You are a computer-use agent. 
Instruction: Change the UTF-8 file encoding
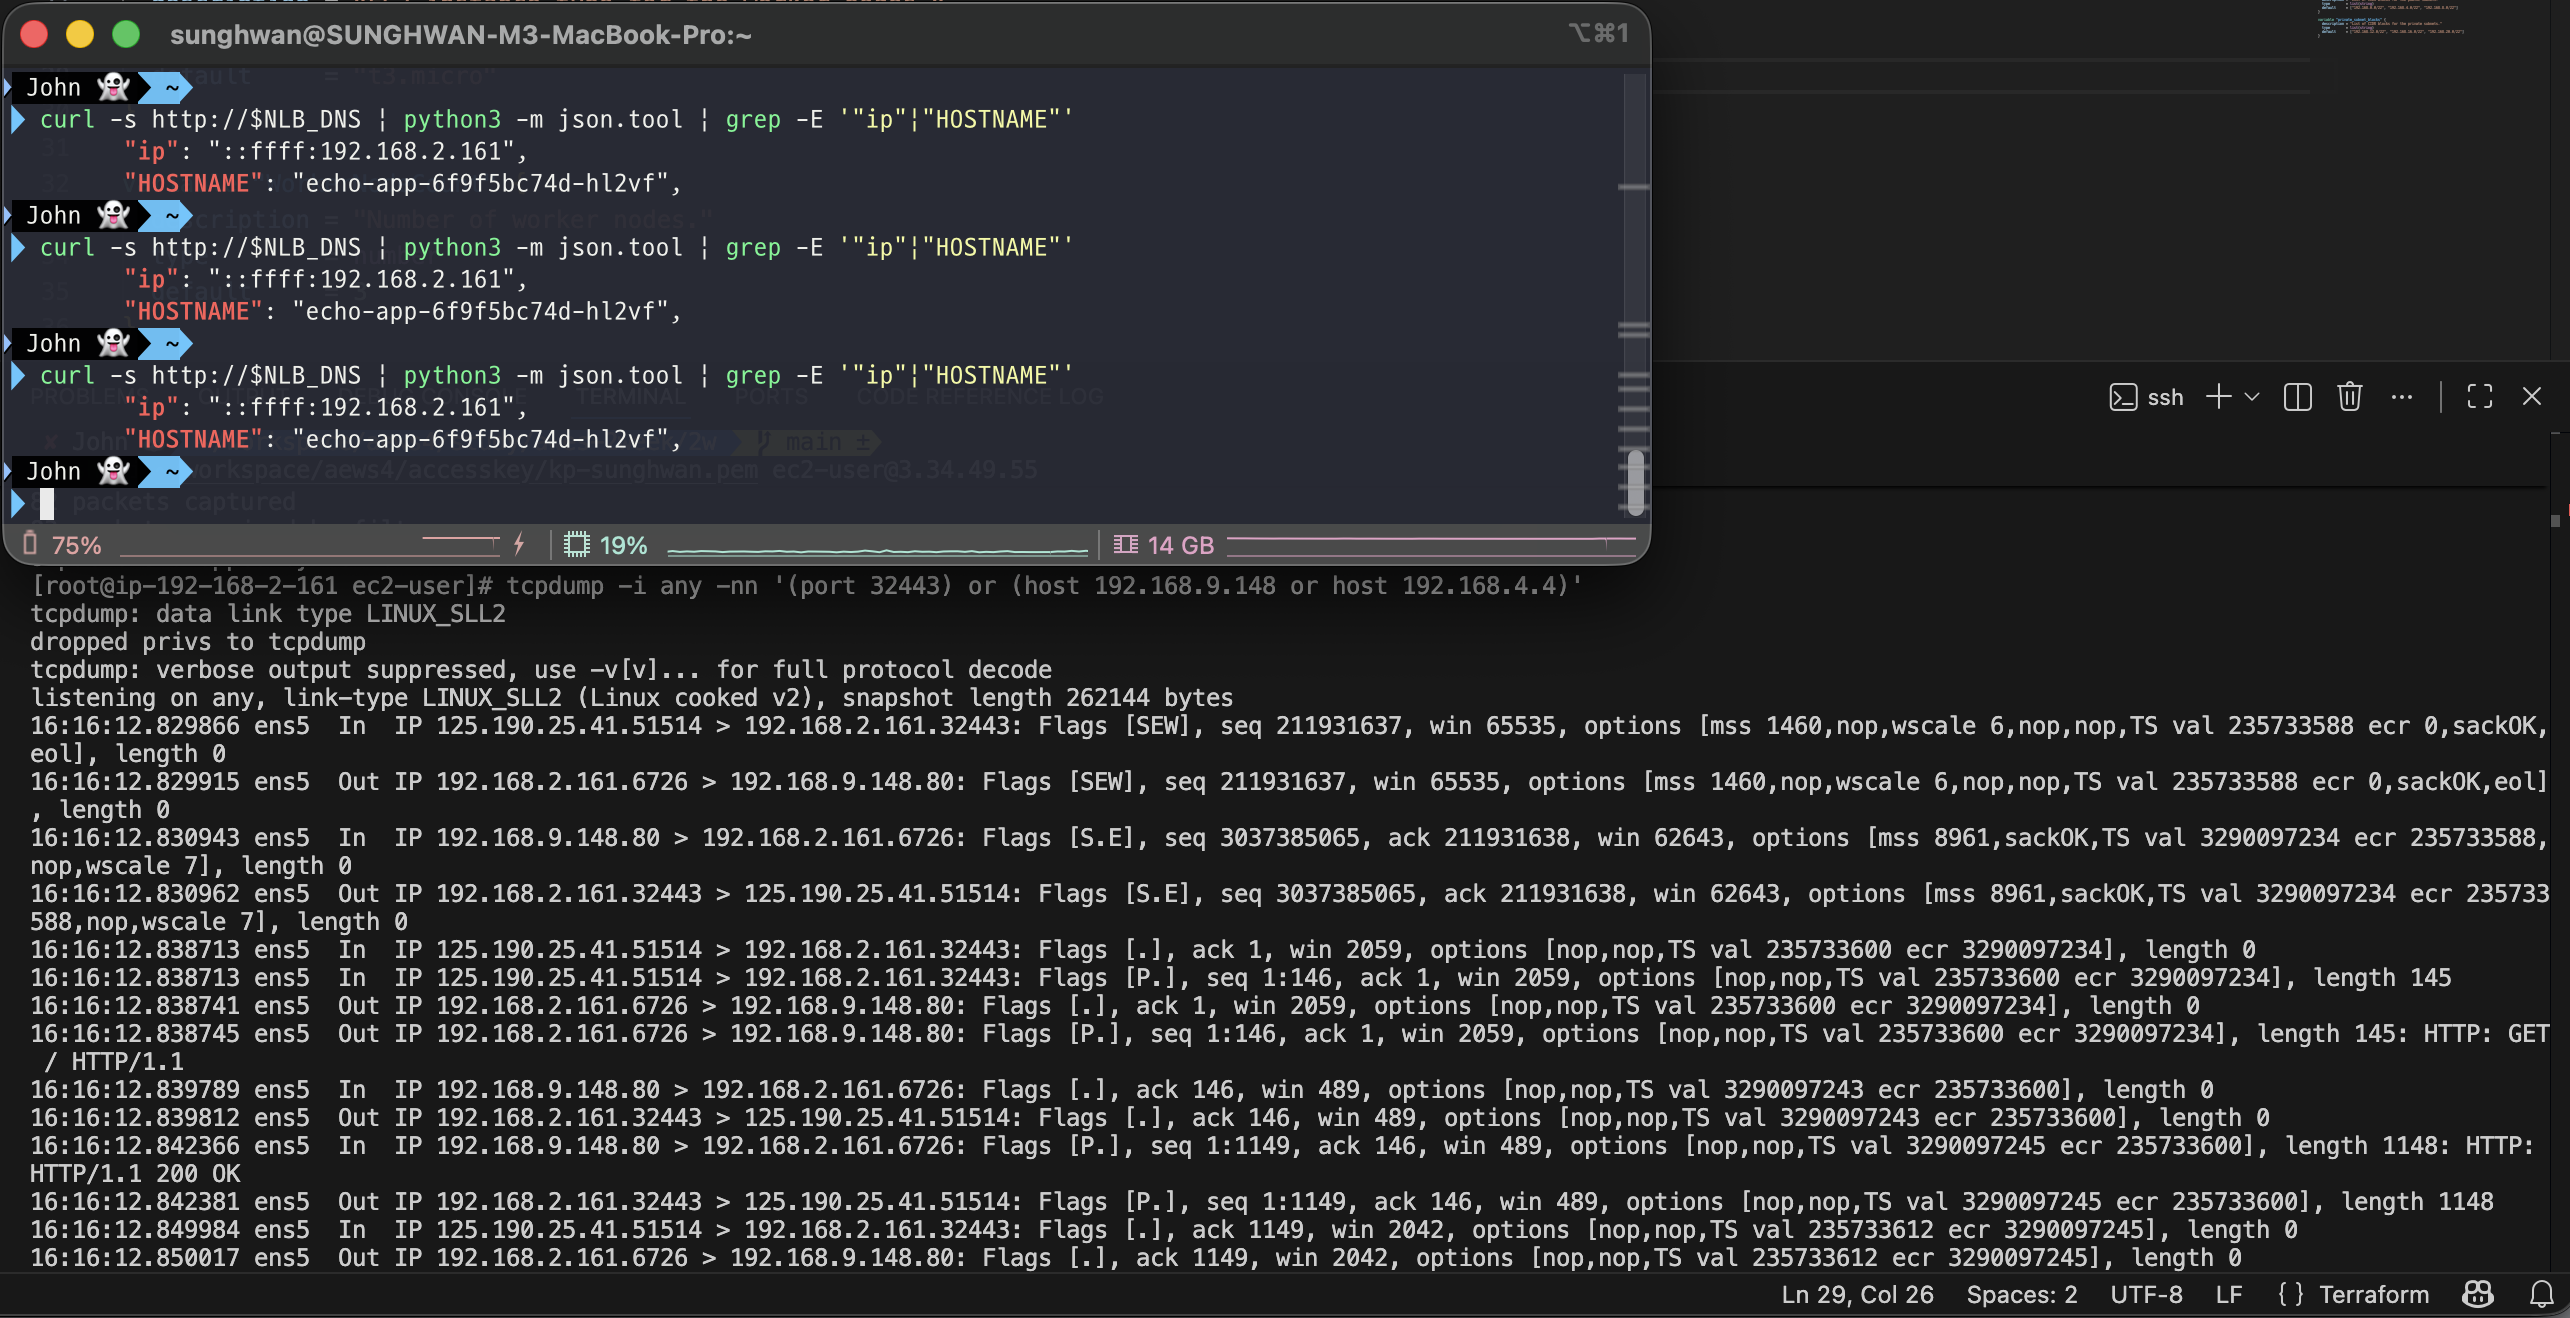tap(2146, 1294)
